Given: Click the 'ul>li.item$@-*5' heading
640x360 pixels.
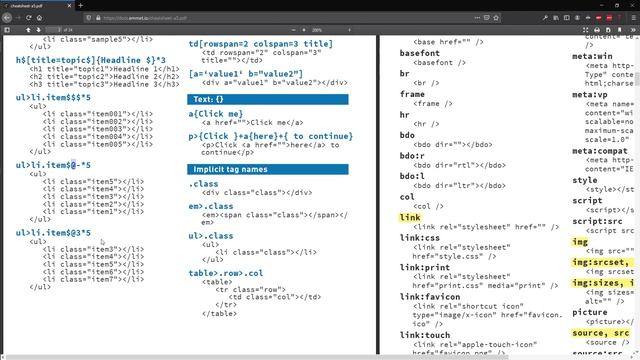Looking at the screenshot, I should (x=53, y=165).
